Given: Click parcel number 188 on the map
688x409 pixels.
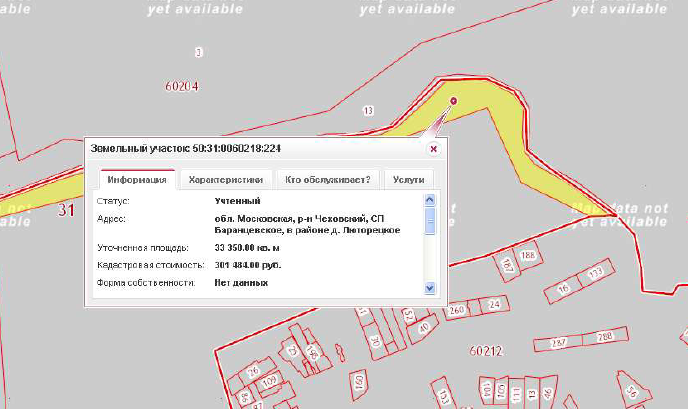Looking at the screenshot, I should coord(528,256).
